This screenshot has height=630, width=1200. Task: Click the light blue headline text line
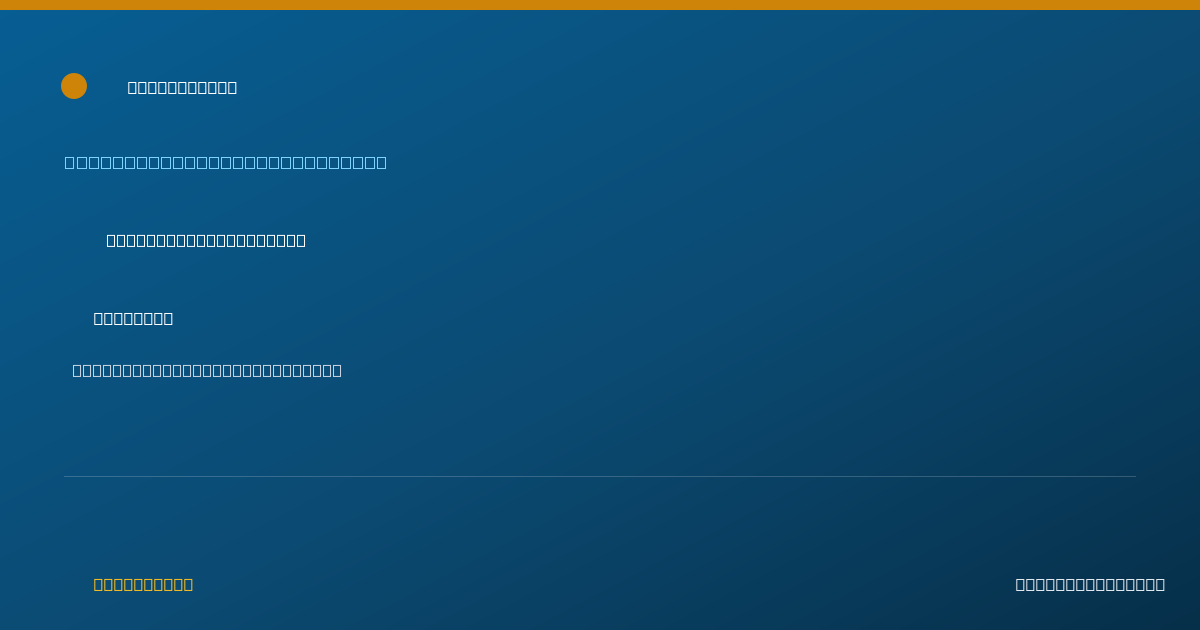pos(226,162)
